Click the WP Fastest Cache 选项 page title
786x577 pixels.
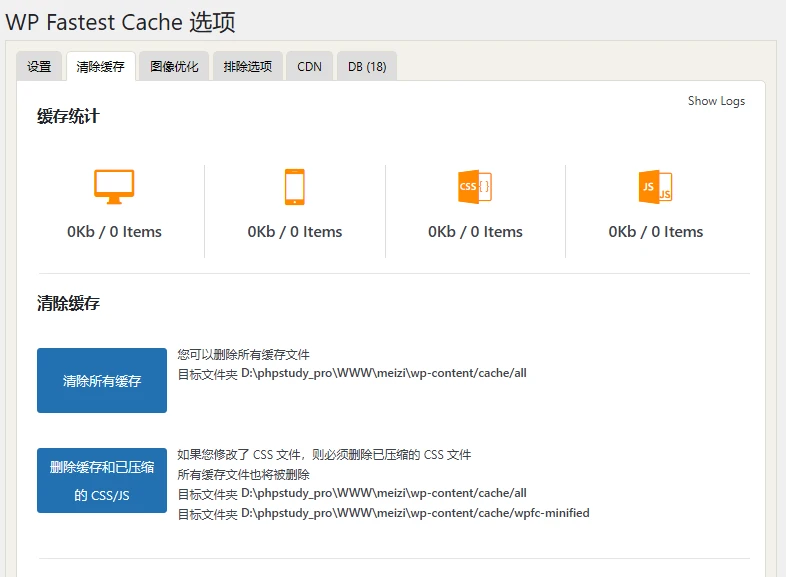(120, 22)
